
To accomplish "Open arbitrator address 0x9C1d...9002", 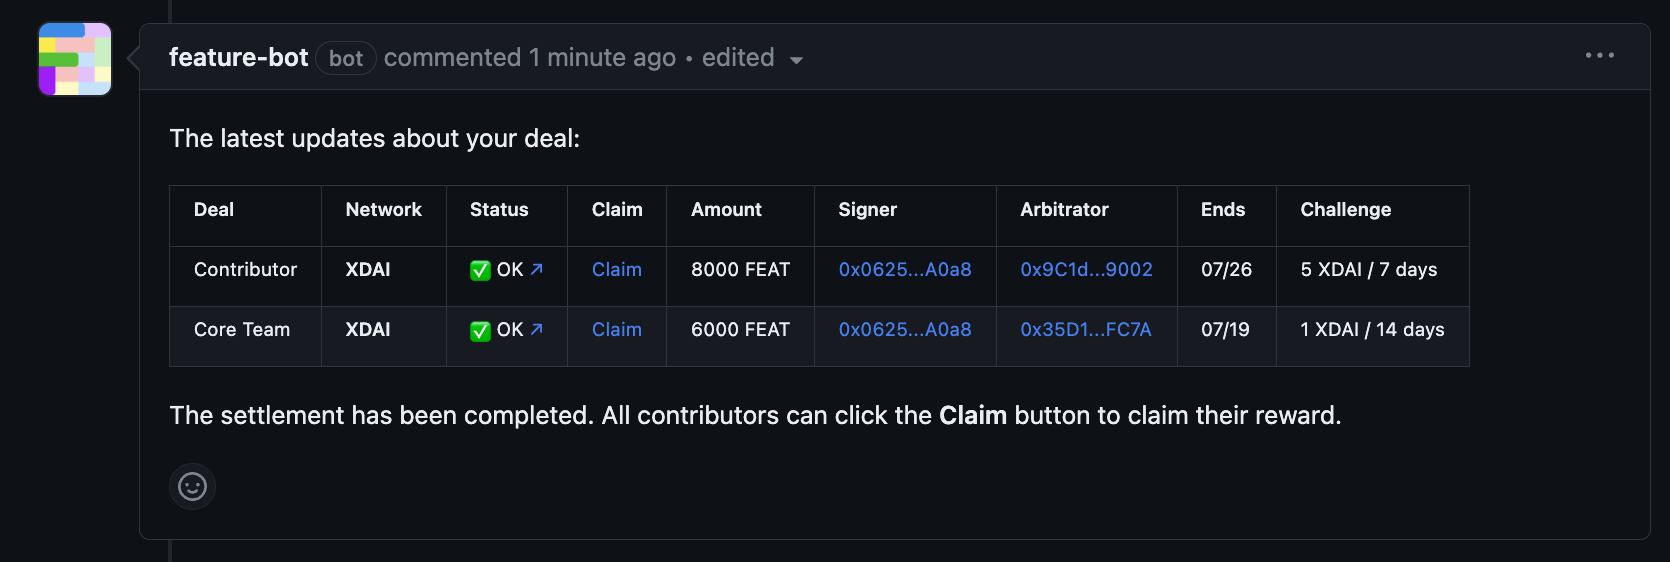I will (x=1086, y=270).
